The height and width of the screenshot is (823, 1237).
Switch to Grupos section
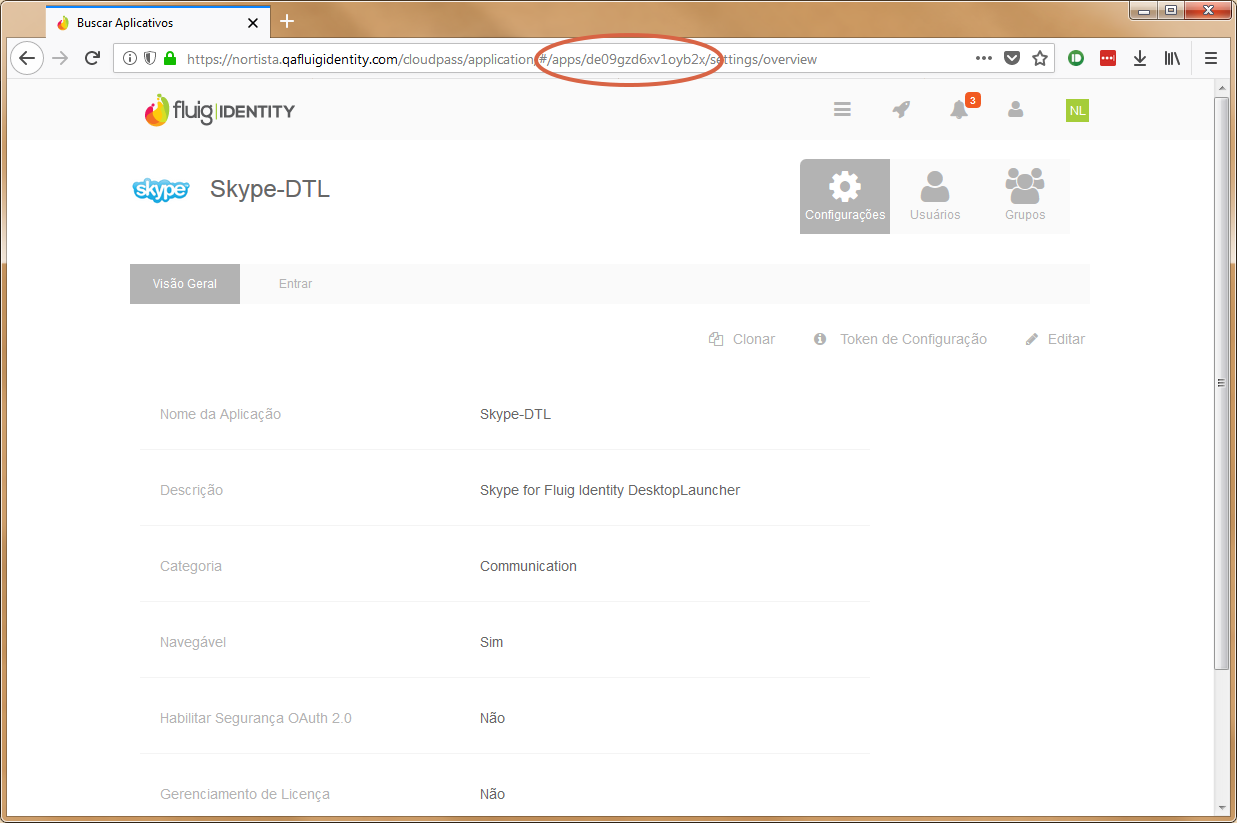point(1025,196)
